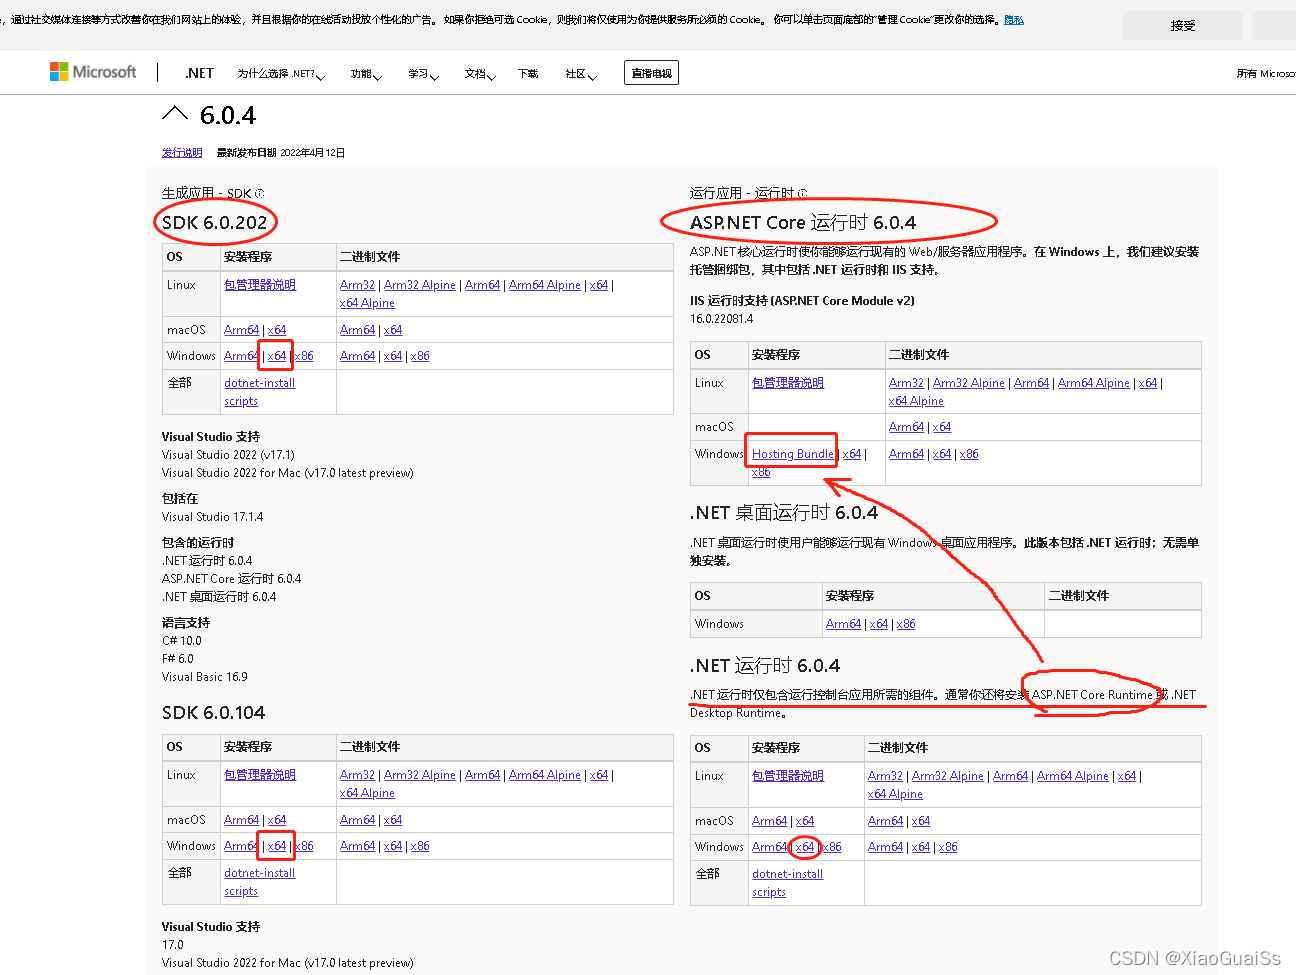
Task: Download SDK 6.0.104 Windows x64 installer
Action: point(277,846)
